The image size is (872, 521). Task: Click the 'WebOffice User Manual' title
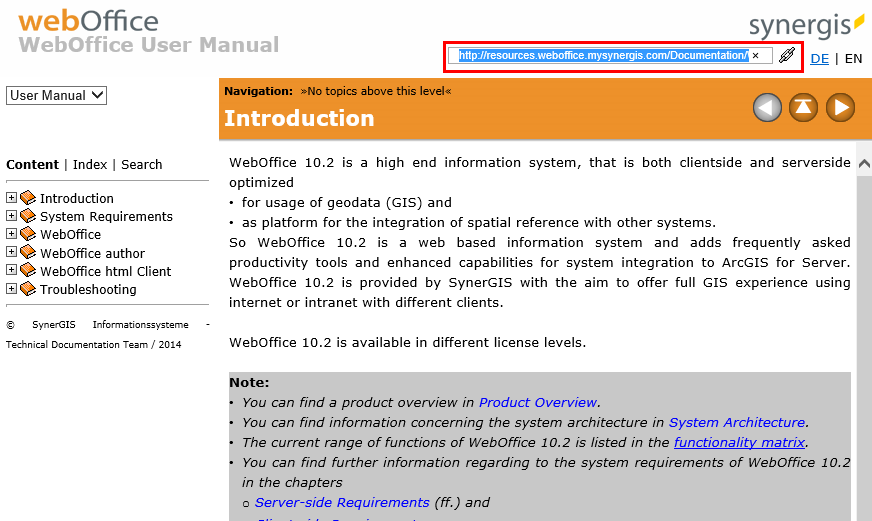tap(148, 45)
